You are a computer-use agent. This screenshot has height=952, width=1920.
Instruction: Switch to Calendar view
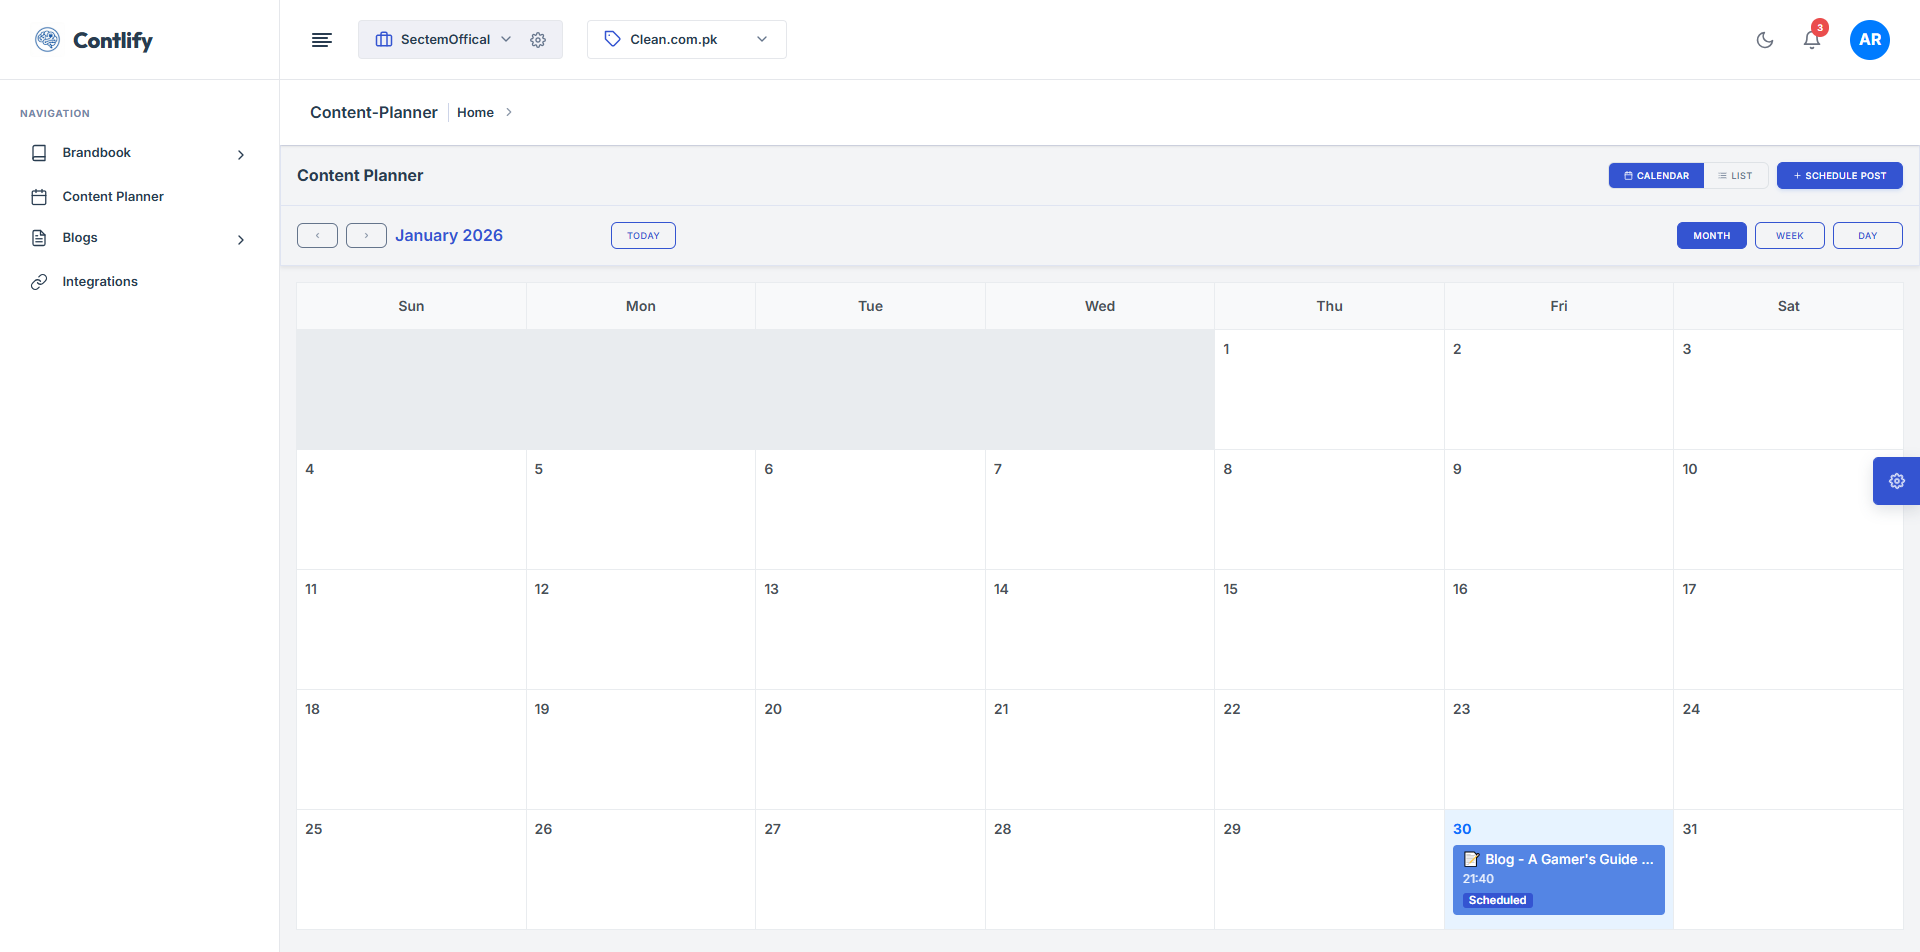pyautogui.click(x=1656, y=176)
